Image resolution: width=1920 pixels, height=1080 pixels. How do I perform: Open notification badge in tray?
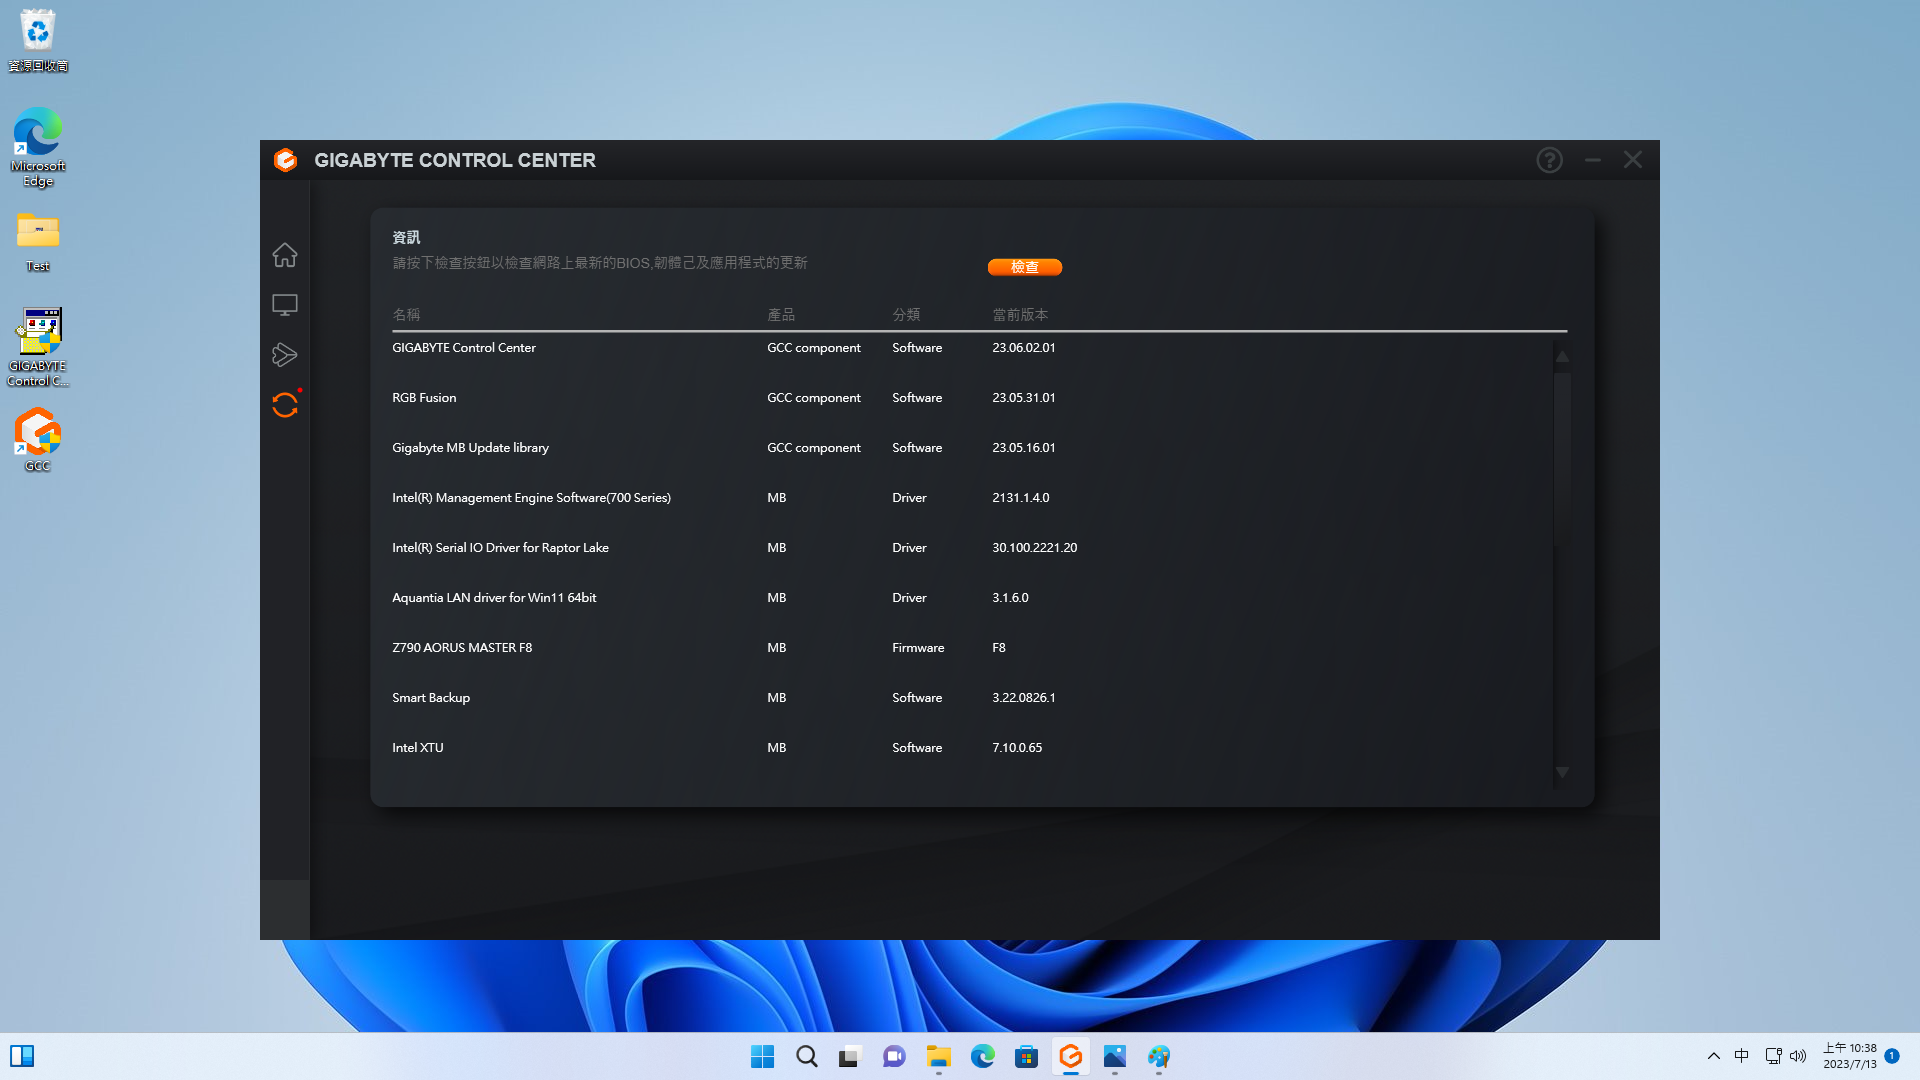(x=1892, y=1056)
